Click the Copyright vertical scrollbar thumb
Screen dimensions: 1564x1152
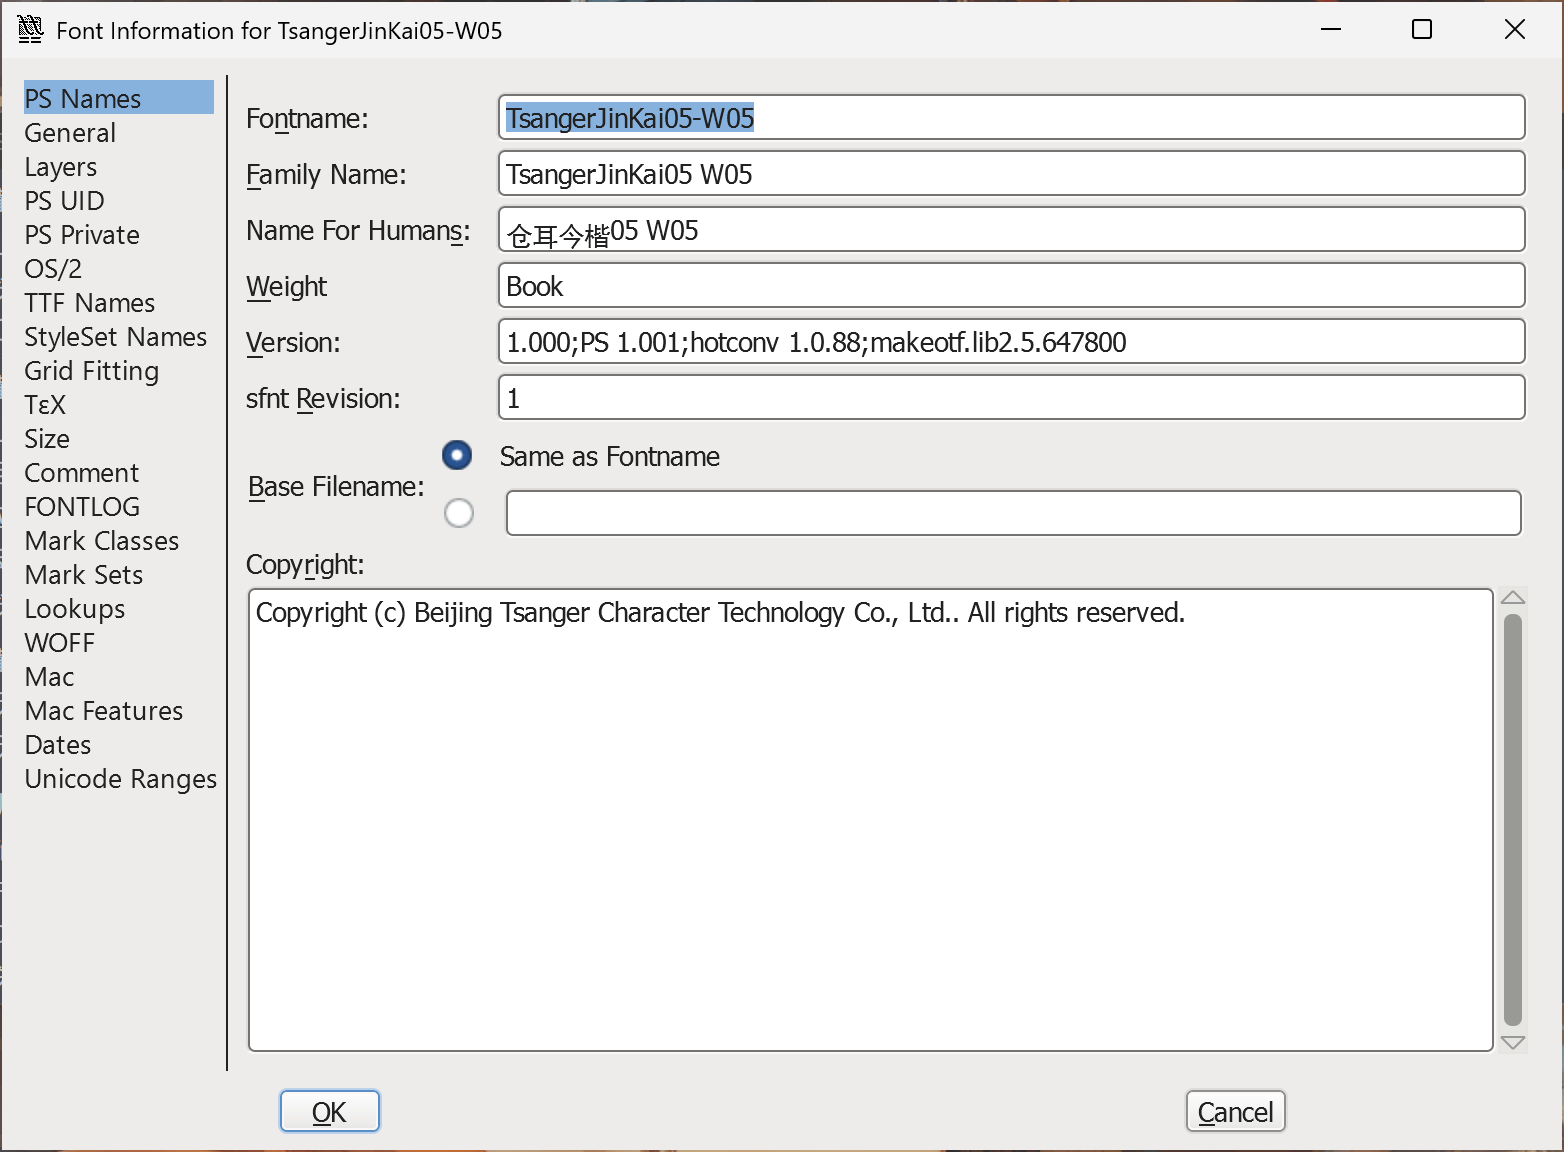[x=1513, y=820]
